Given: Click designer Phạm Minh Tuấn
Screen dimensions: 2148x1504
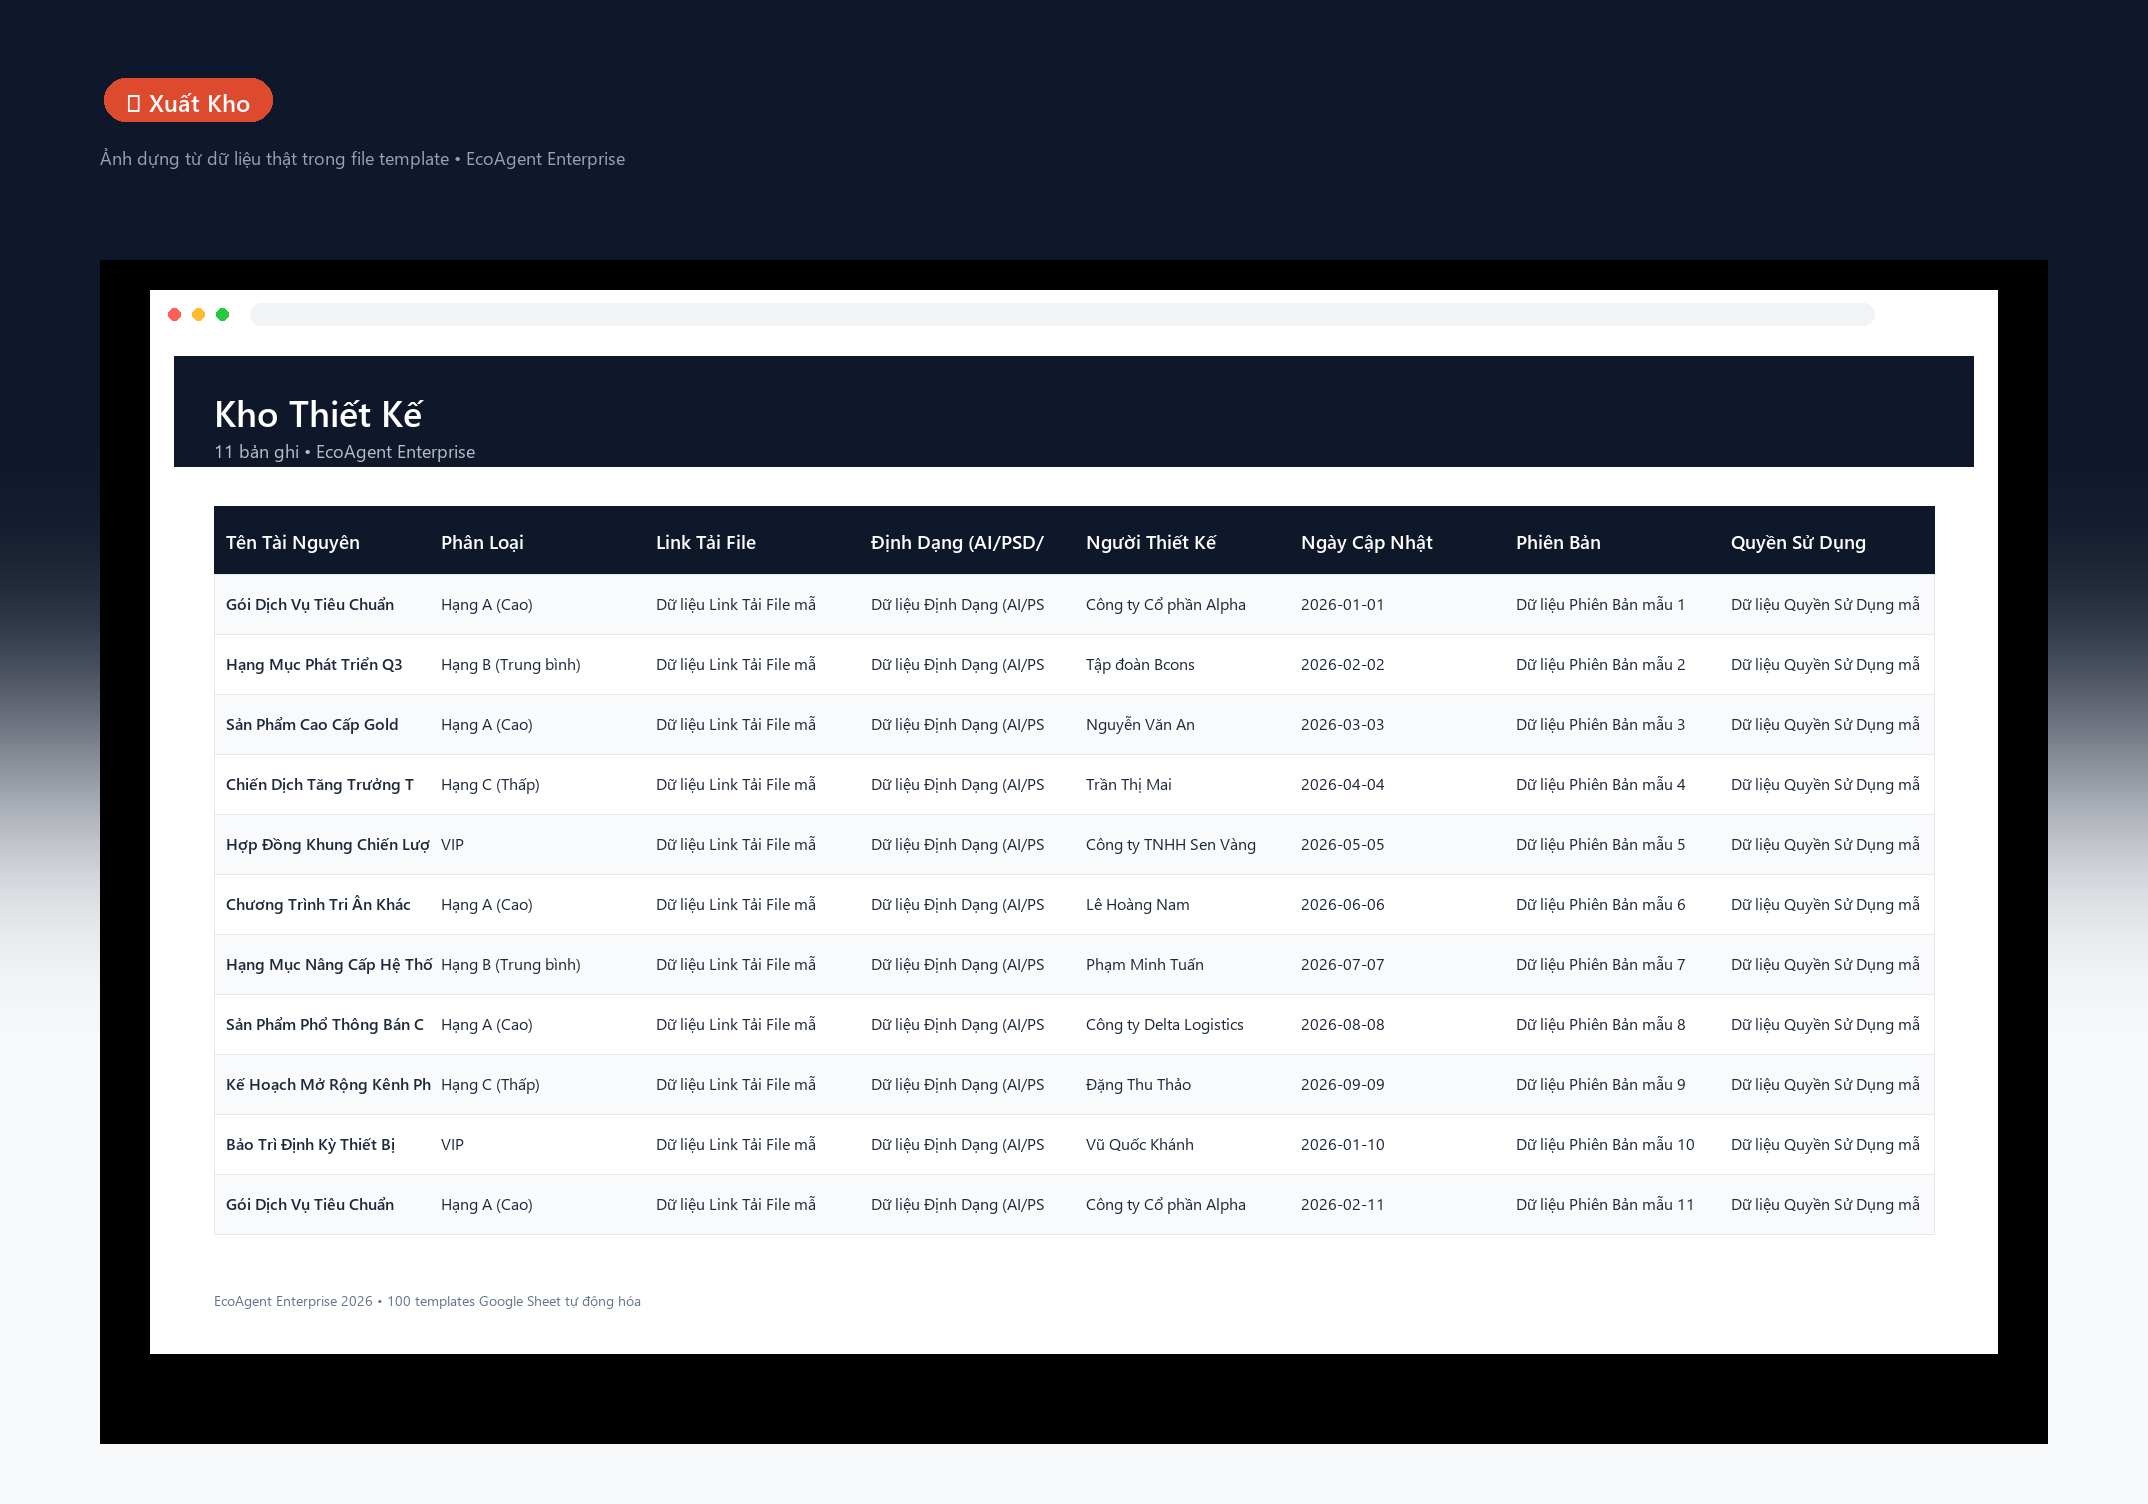Looking at the screenshot, I should click(x=1145, y=965).
